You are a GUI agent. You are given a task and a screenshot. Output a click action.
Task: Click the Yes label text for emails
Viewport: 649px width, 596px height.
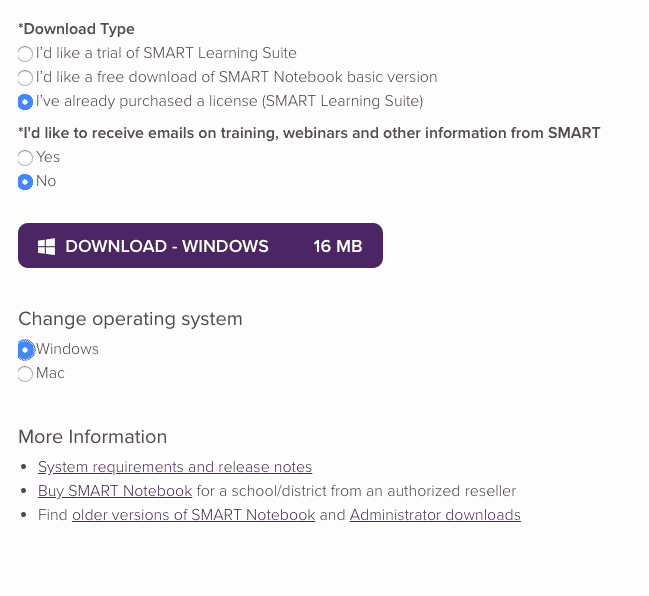point(48,157)
